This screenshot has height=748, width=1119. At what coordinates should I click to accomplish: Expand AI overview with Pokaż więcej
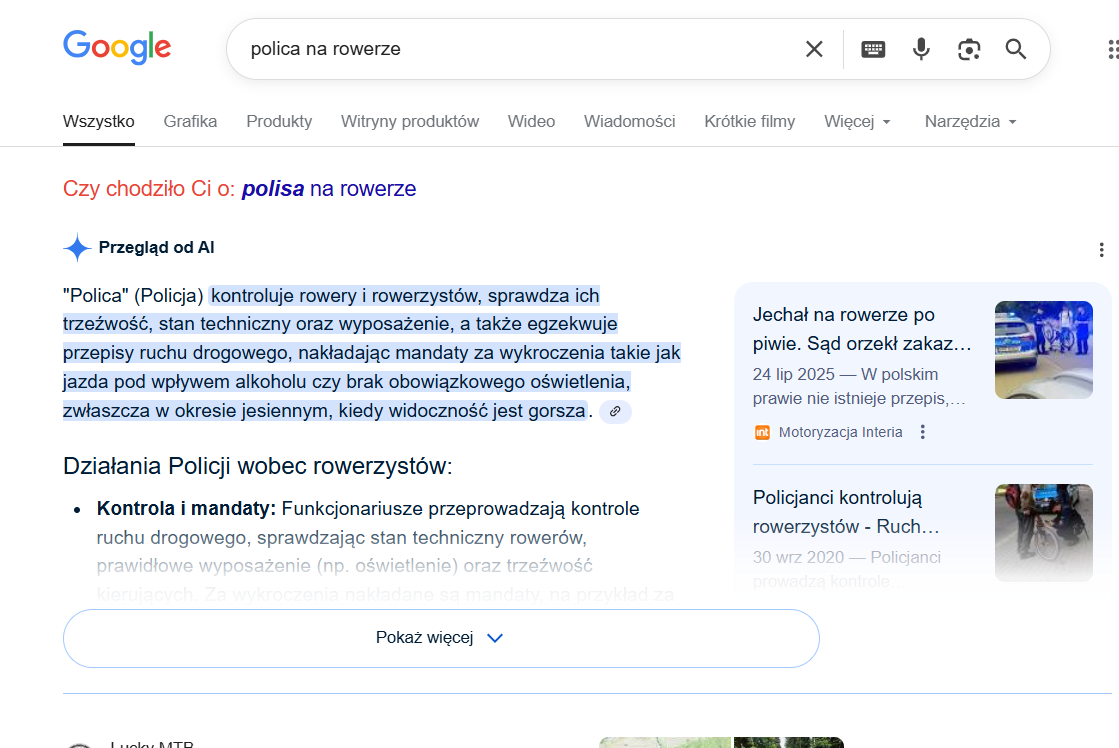441,638
